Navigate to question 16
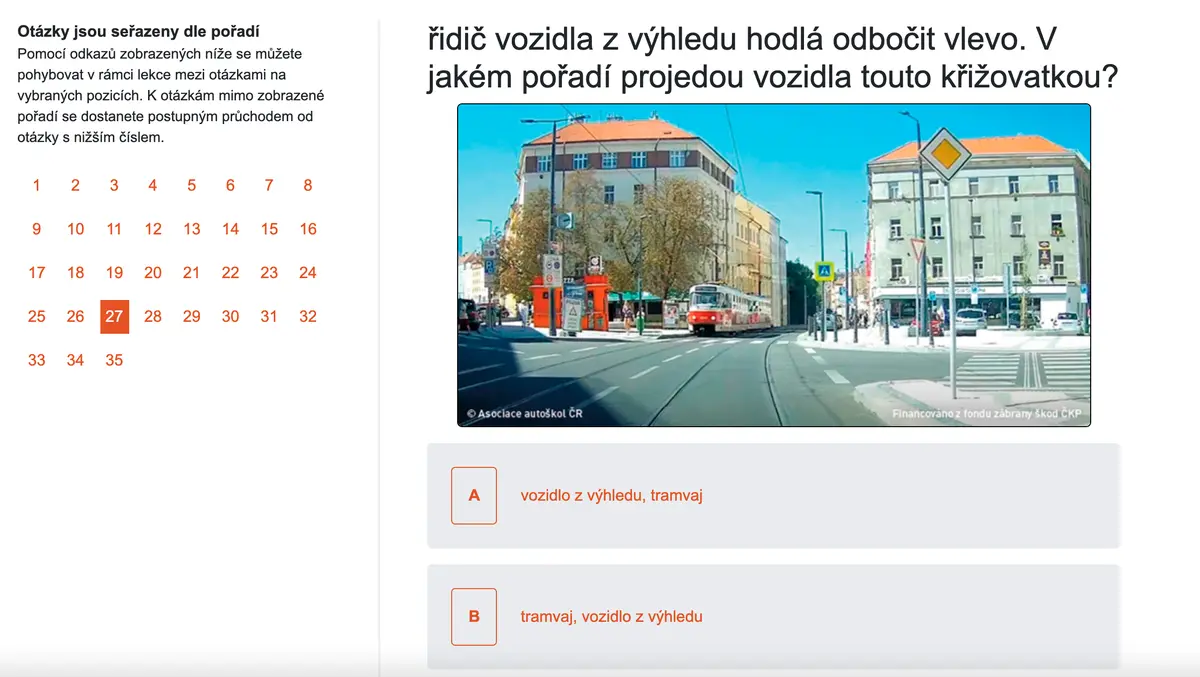Screen dimensions: 1200x677 coord(308,229)
